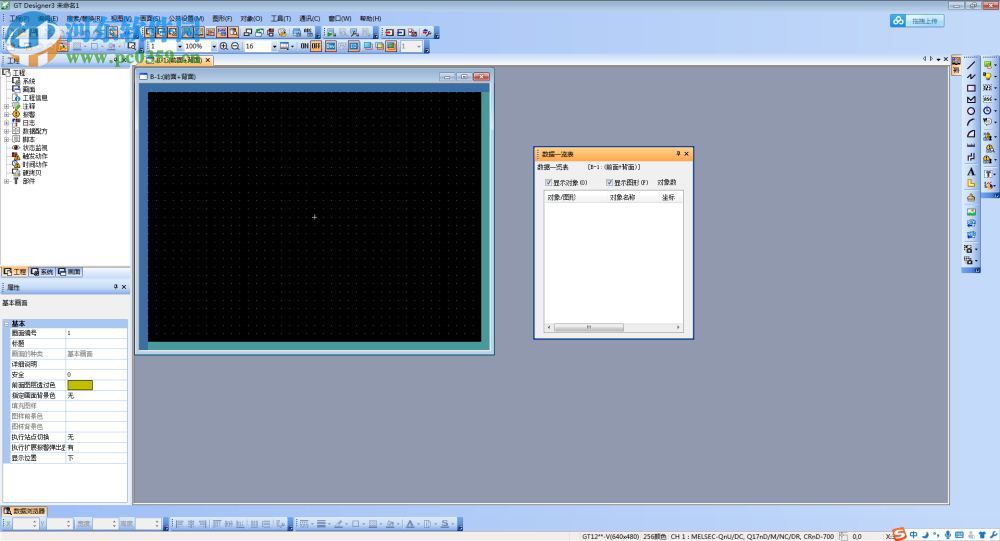Viewport: 1000px width, 541px height.
Task: Toggle the 显示图形 checkbox in data list
Action: 609,182
